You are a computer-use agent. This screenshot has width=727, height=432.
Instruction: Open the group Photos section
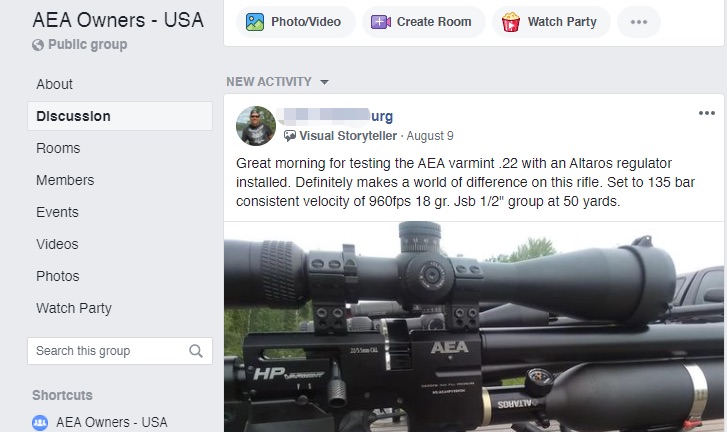[57, 276]
